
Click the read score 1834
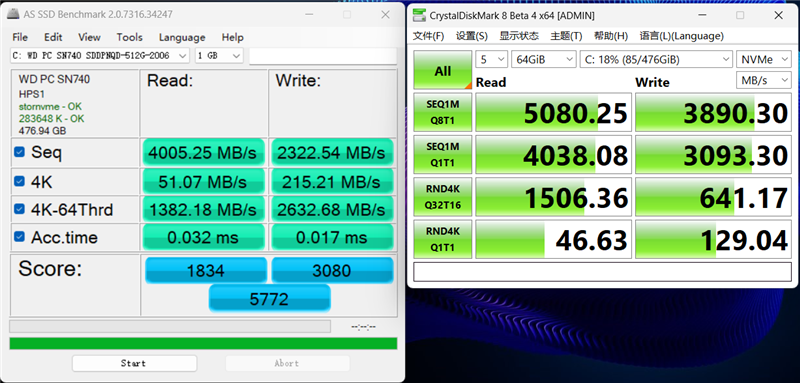(206, 270)
